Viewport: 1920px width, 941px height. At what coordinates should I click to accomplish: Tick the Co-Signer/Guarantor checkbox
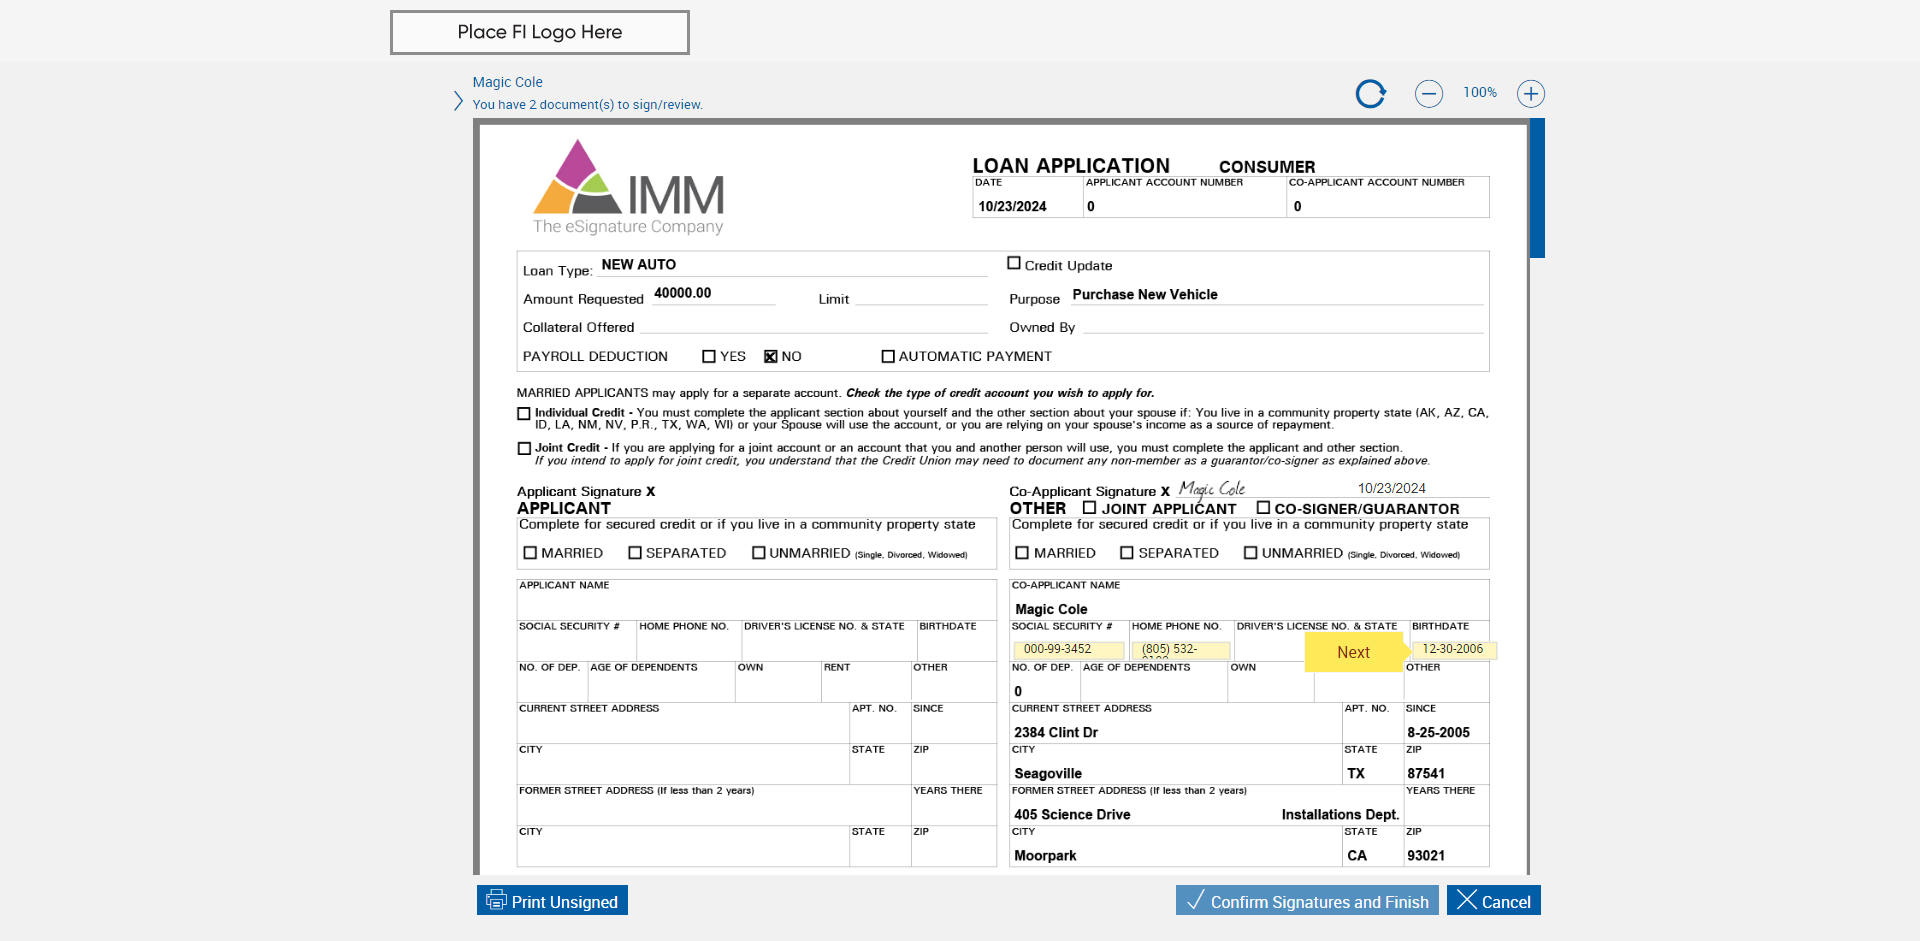1263,507
